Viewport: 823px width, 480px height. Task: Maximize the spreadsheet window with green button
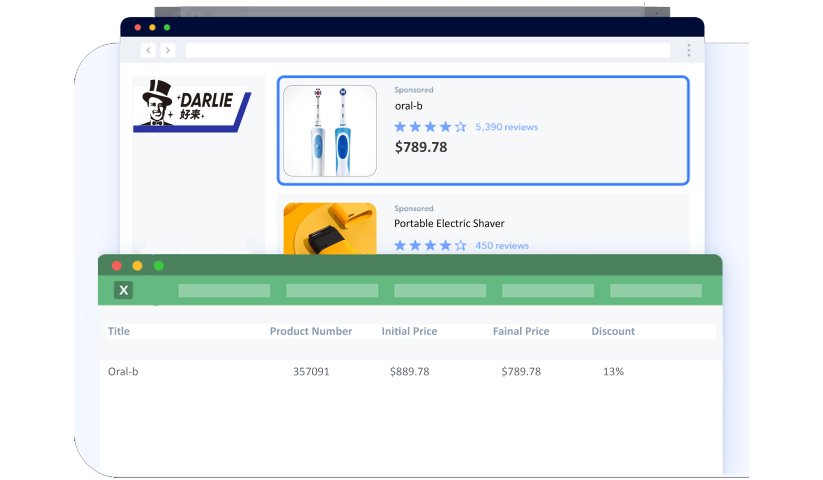coord(159,266)
